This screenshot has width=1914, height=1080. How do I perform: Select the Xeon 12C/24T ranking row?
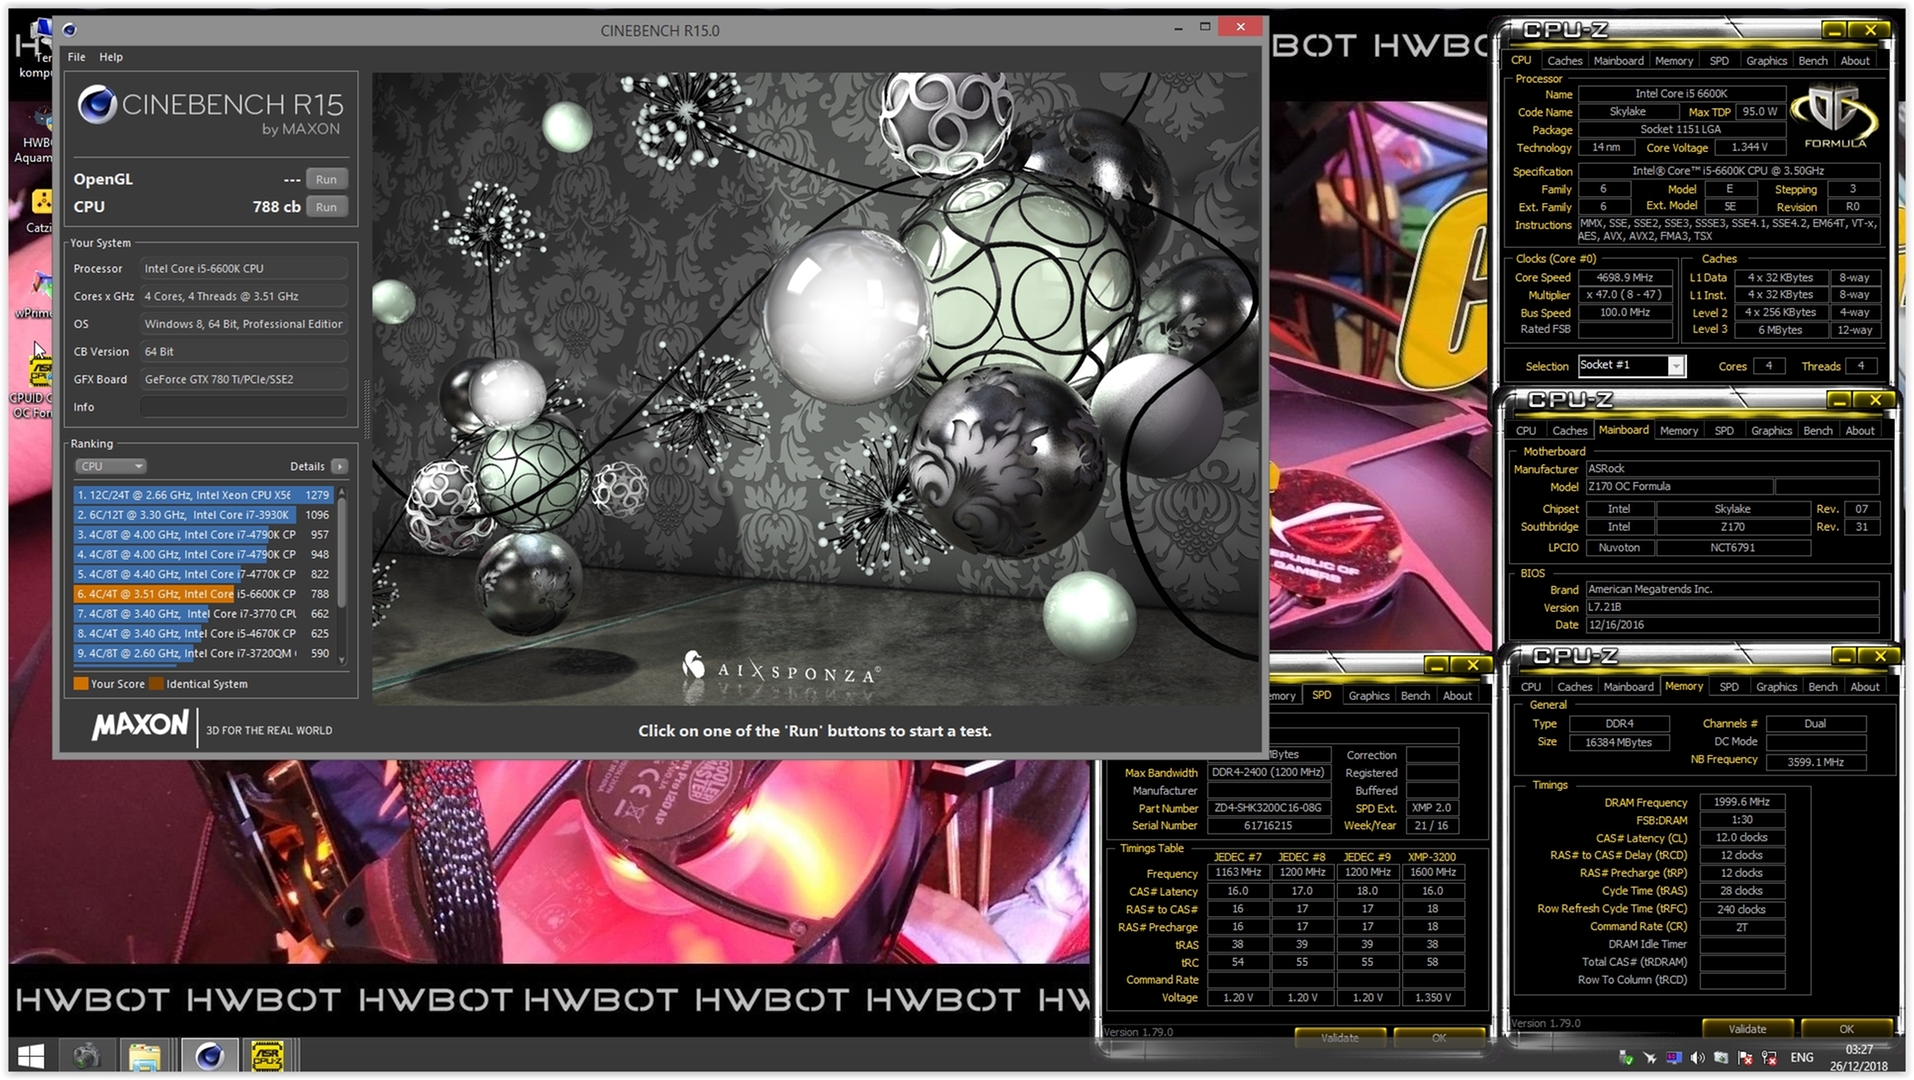pyautogui.click(x=203, y=495)
